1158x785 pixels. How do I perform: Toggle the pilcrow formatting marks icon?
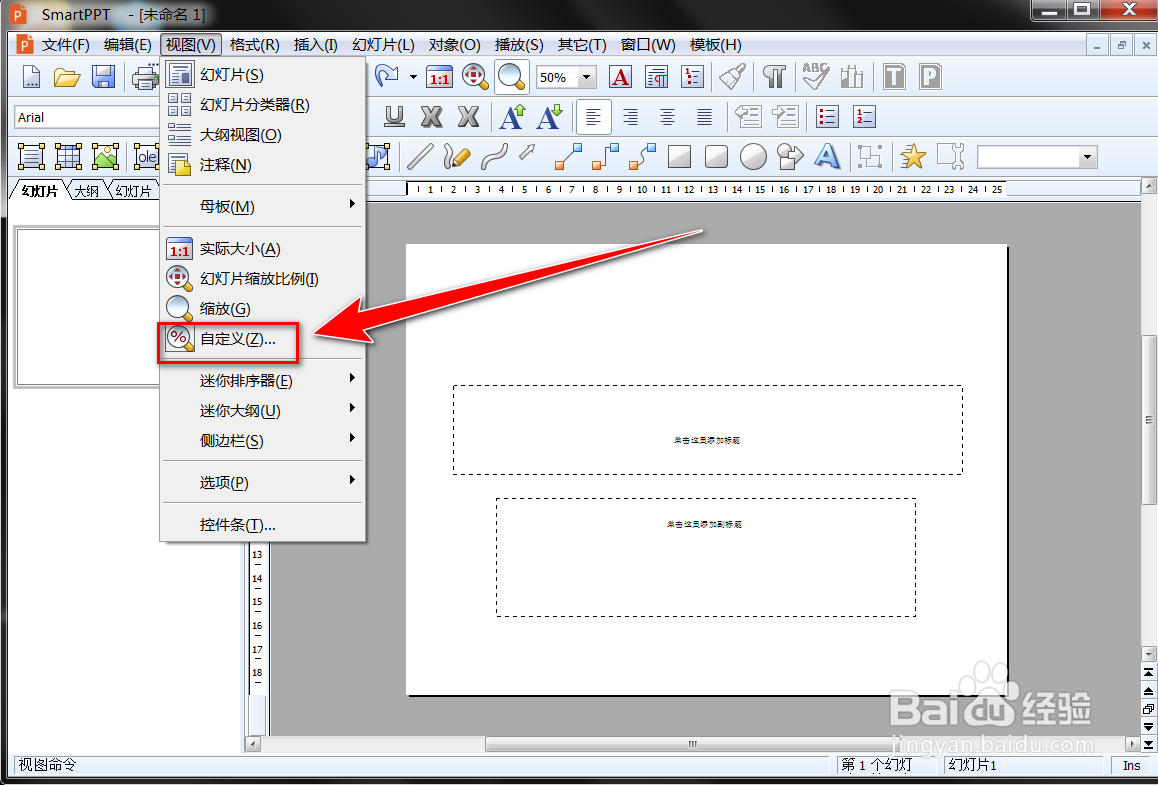click(774, 77)
